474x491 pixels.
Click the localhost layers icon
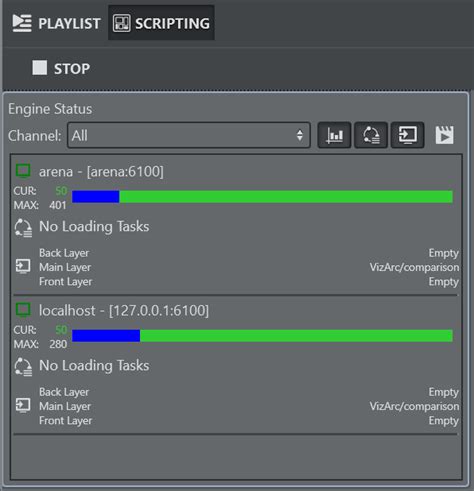(23, 406)
